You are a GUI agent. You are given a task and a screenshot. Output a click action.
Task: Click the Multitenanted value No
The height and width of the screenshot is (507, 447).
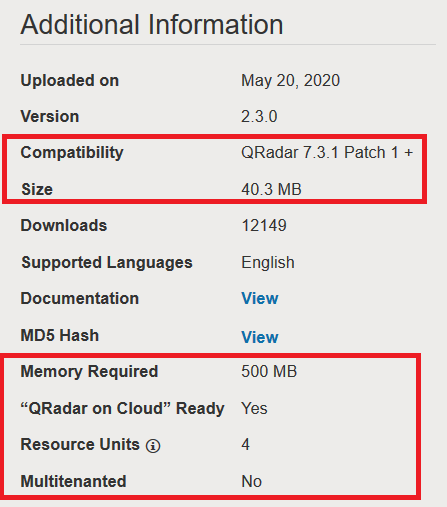point(251,481)
